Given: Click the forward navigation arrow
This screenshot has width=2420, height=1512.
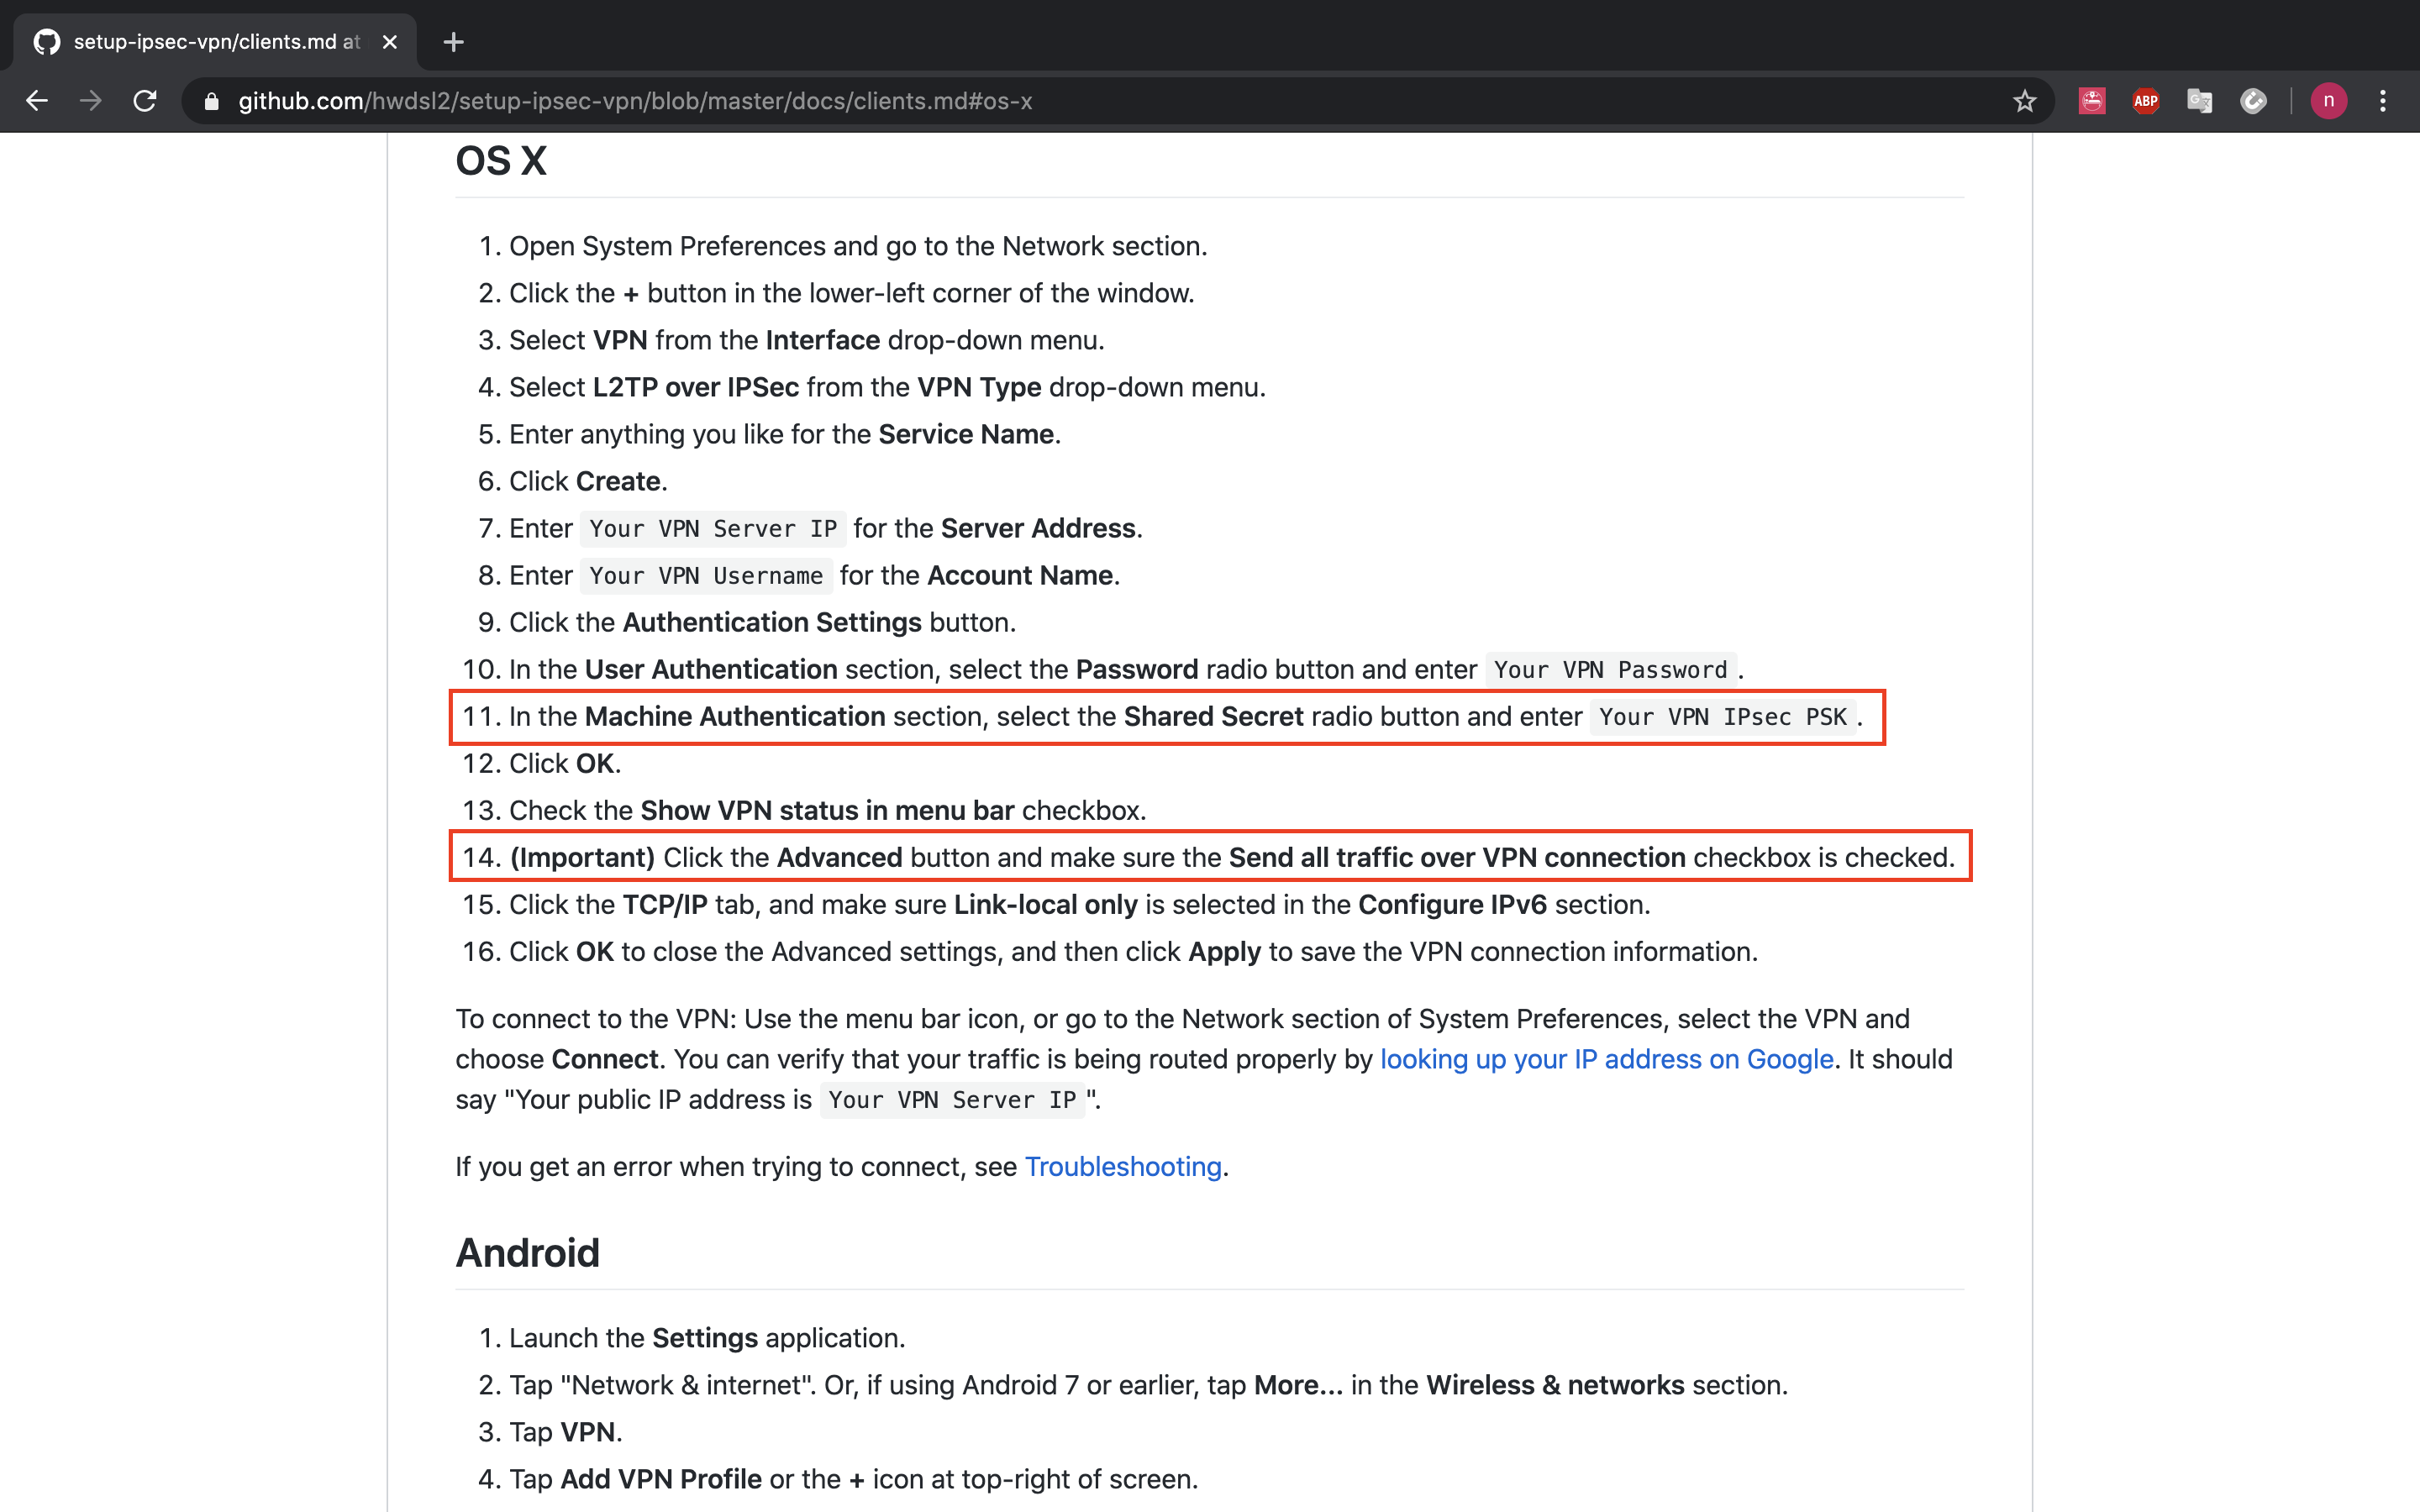Looking at the screenshot, I should tap(91, 101).
